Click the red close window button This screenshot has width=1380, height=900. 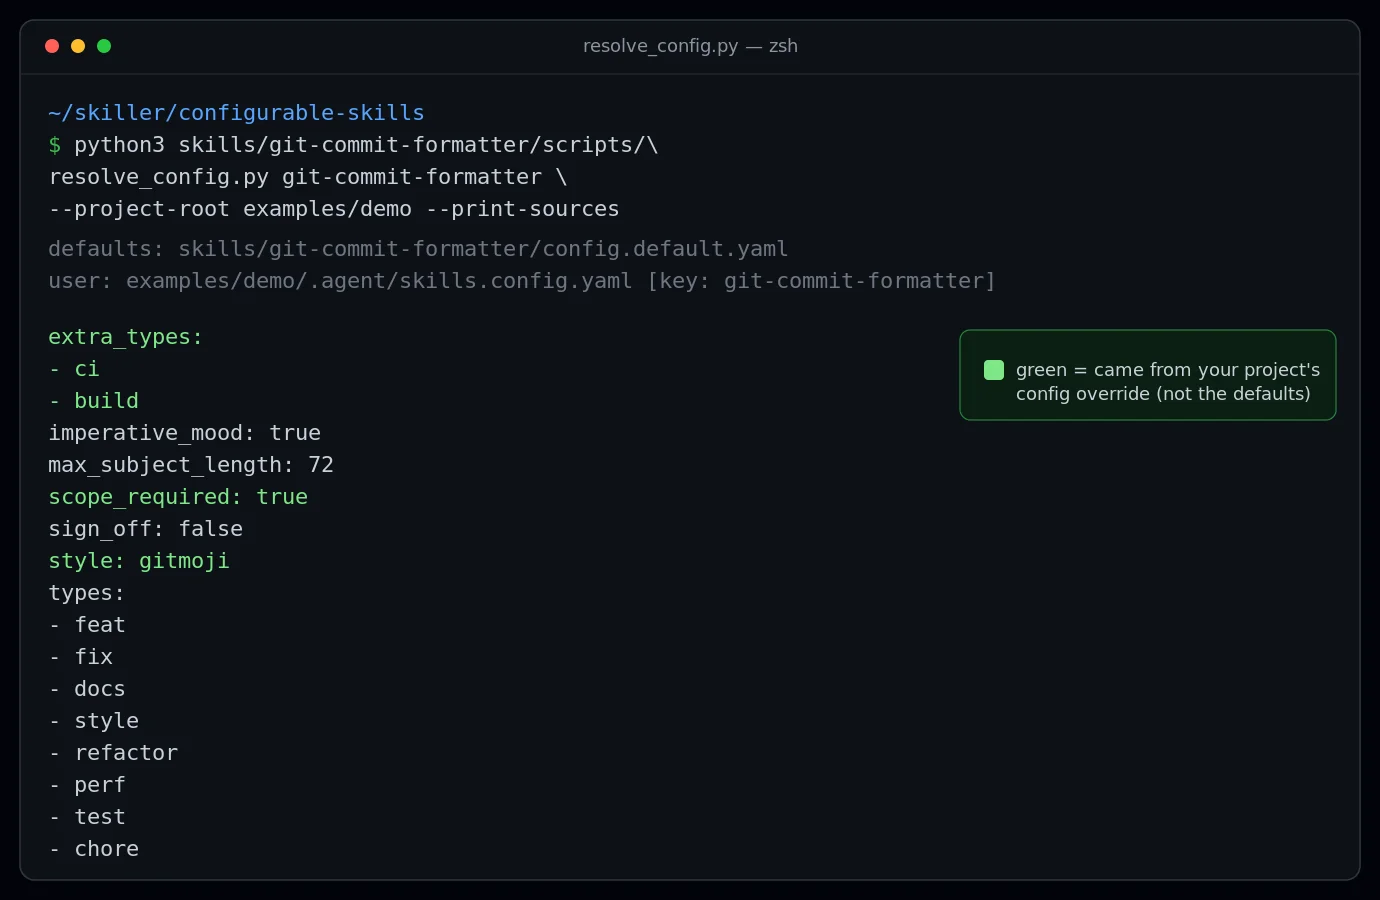coord(52,46)
